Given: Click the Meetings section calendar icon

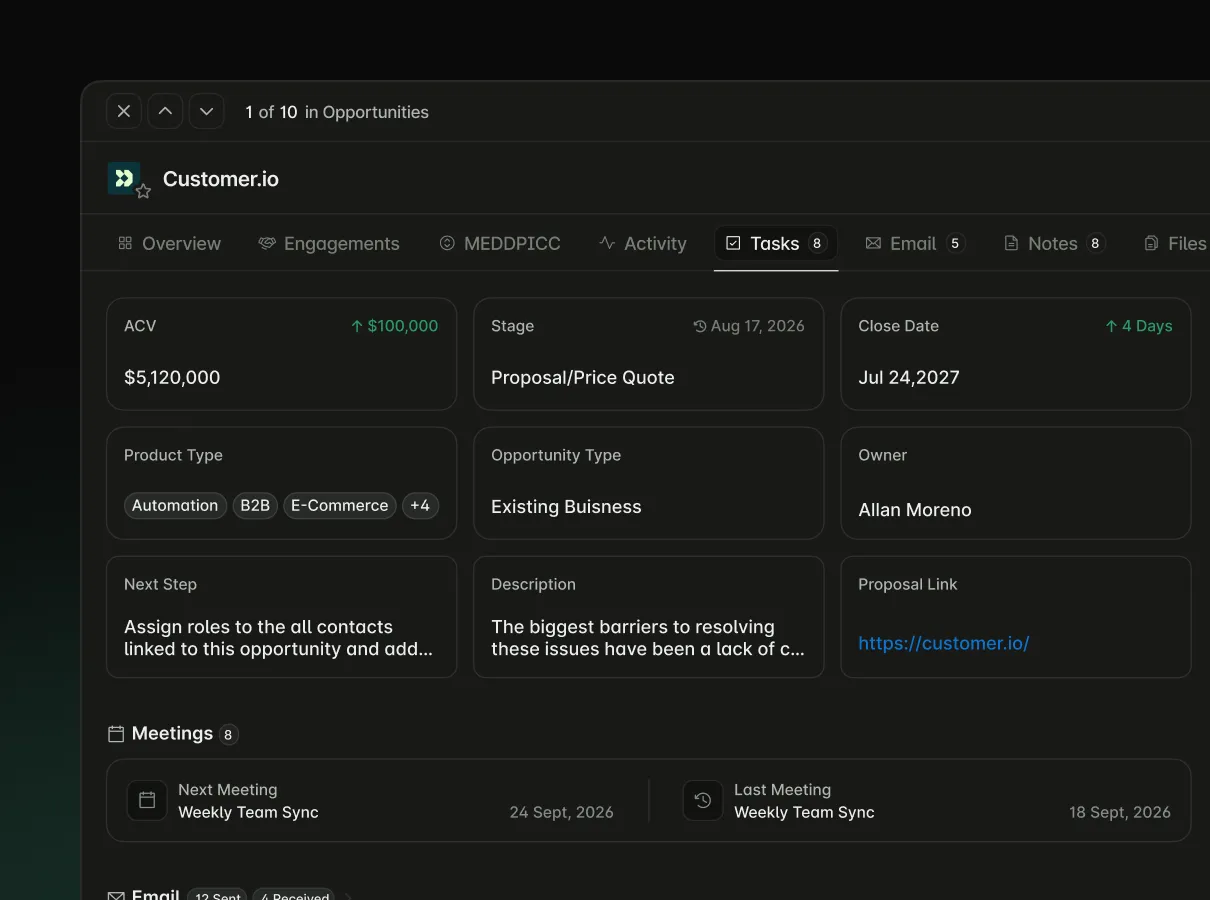Looking at the screenshot, I should click(116, 734).
